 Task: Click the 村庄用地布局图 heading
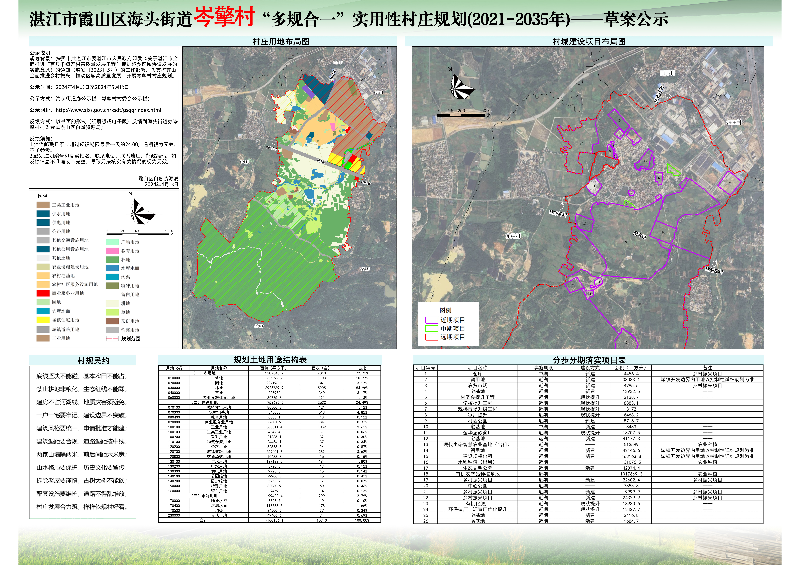click(281, 41)
